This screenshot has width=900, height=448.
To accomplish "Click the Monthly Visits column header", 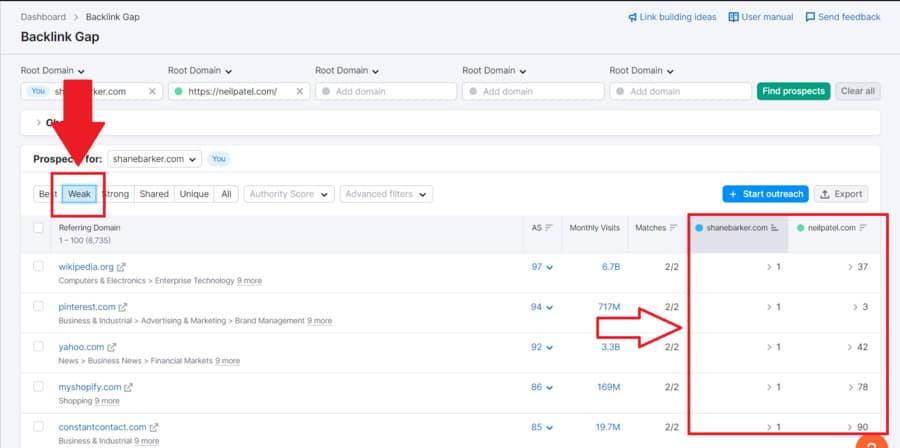I will 595,228.
